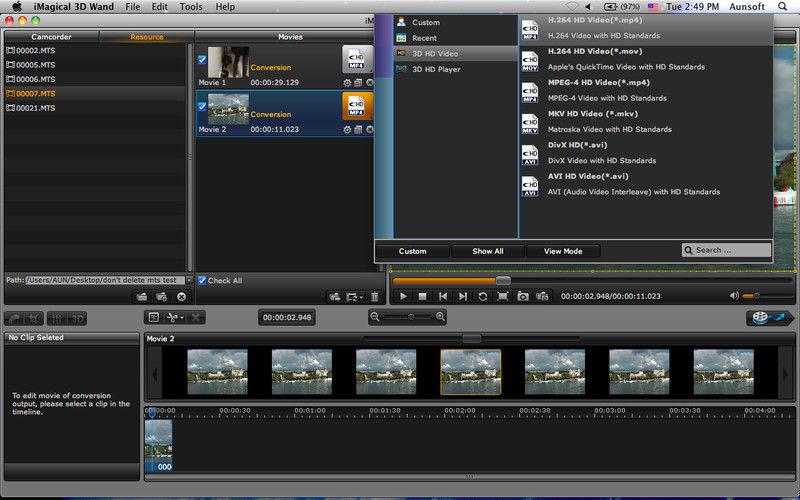Select the 00021.MTS file
This screenshot has height=500, width=800.
pos(95,108)
